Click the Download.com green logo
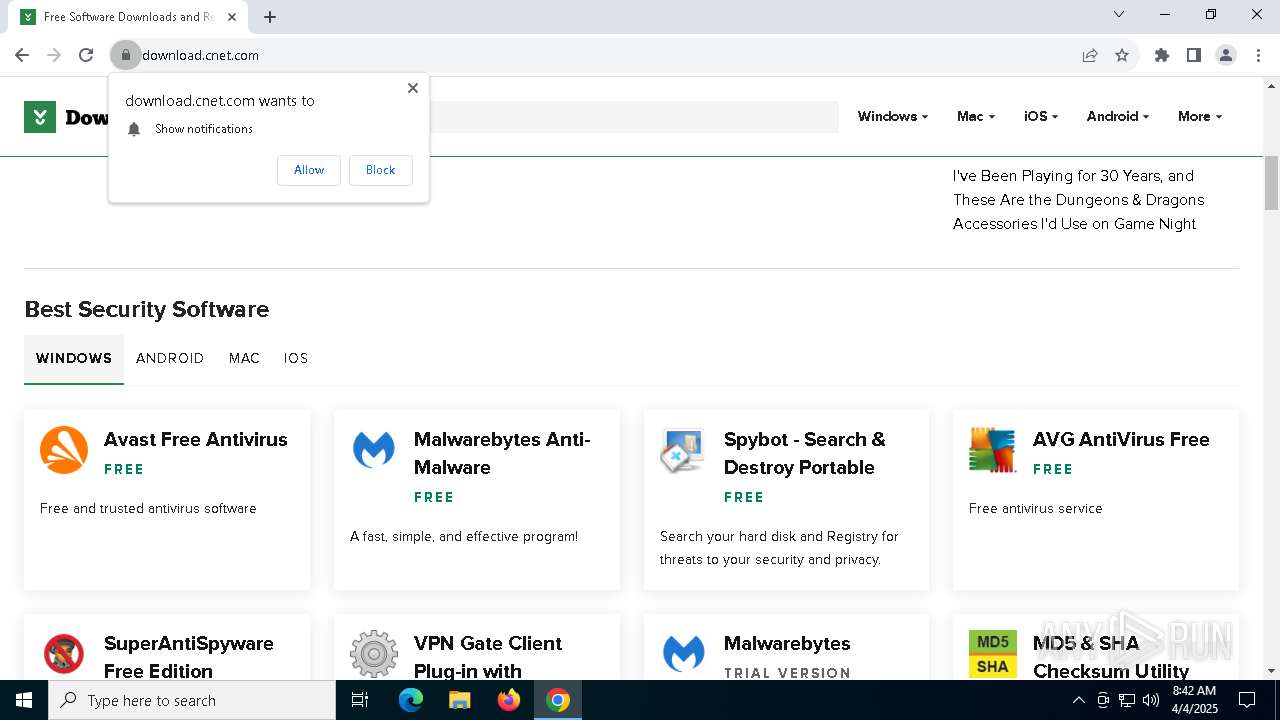 pyautogui.click(x=40, y=117)
